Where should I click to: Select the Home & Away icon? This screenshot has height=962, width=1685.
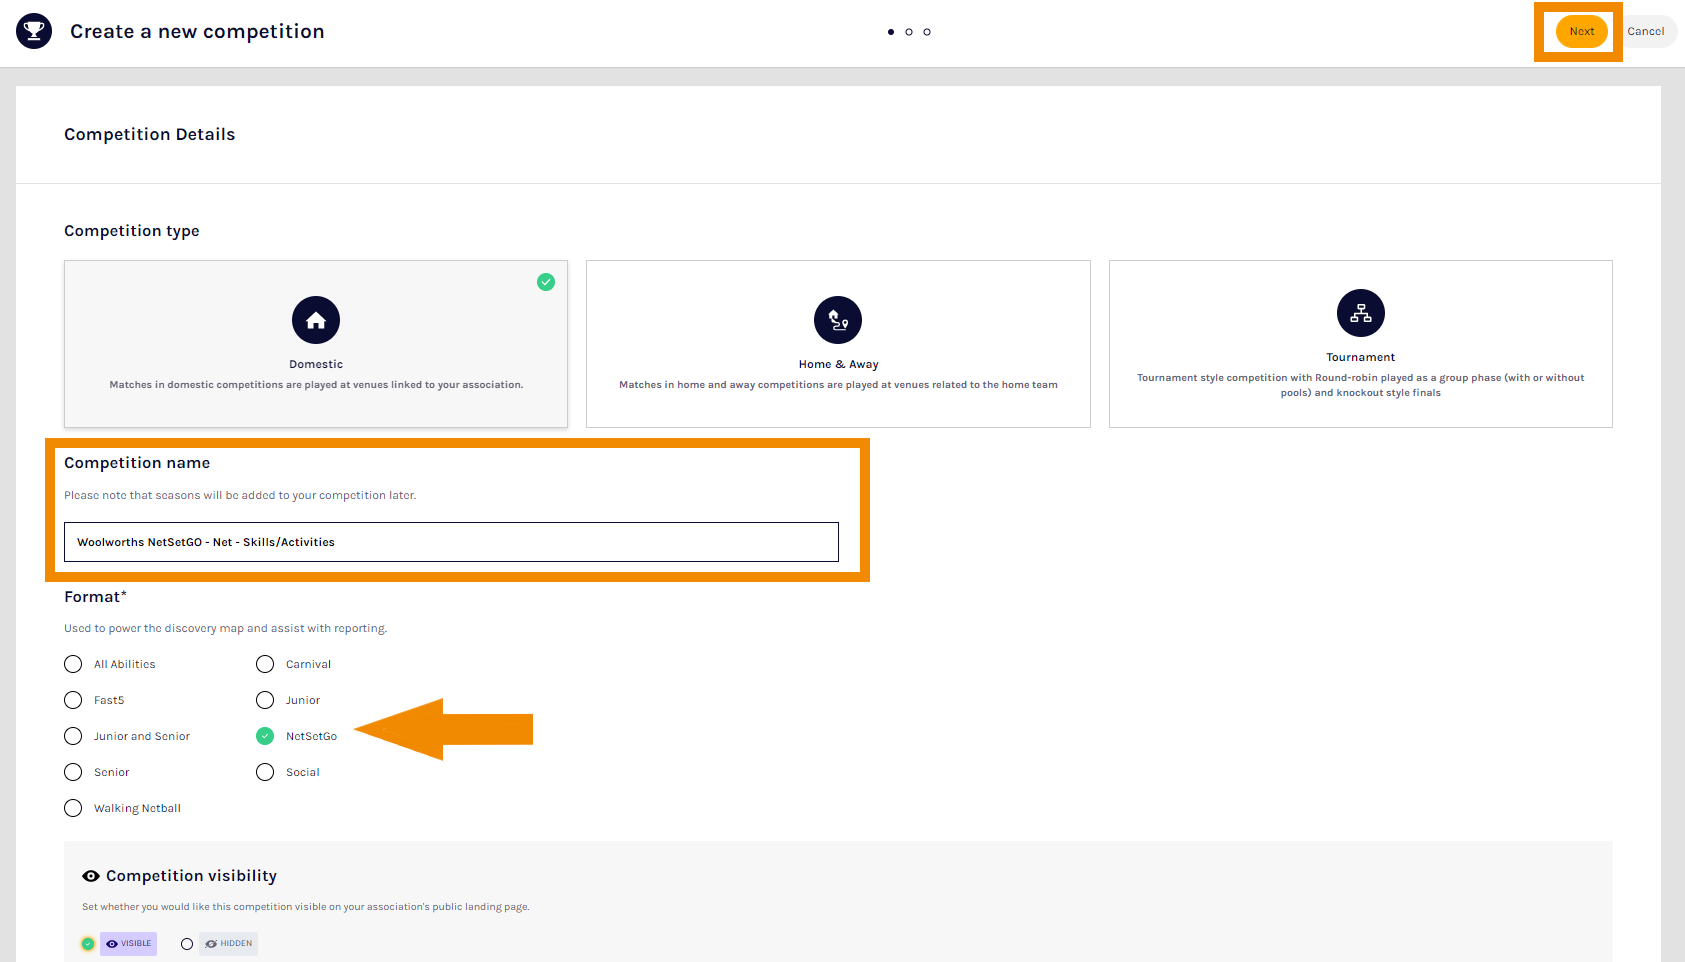[x=838, y=320]
